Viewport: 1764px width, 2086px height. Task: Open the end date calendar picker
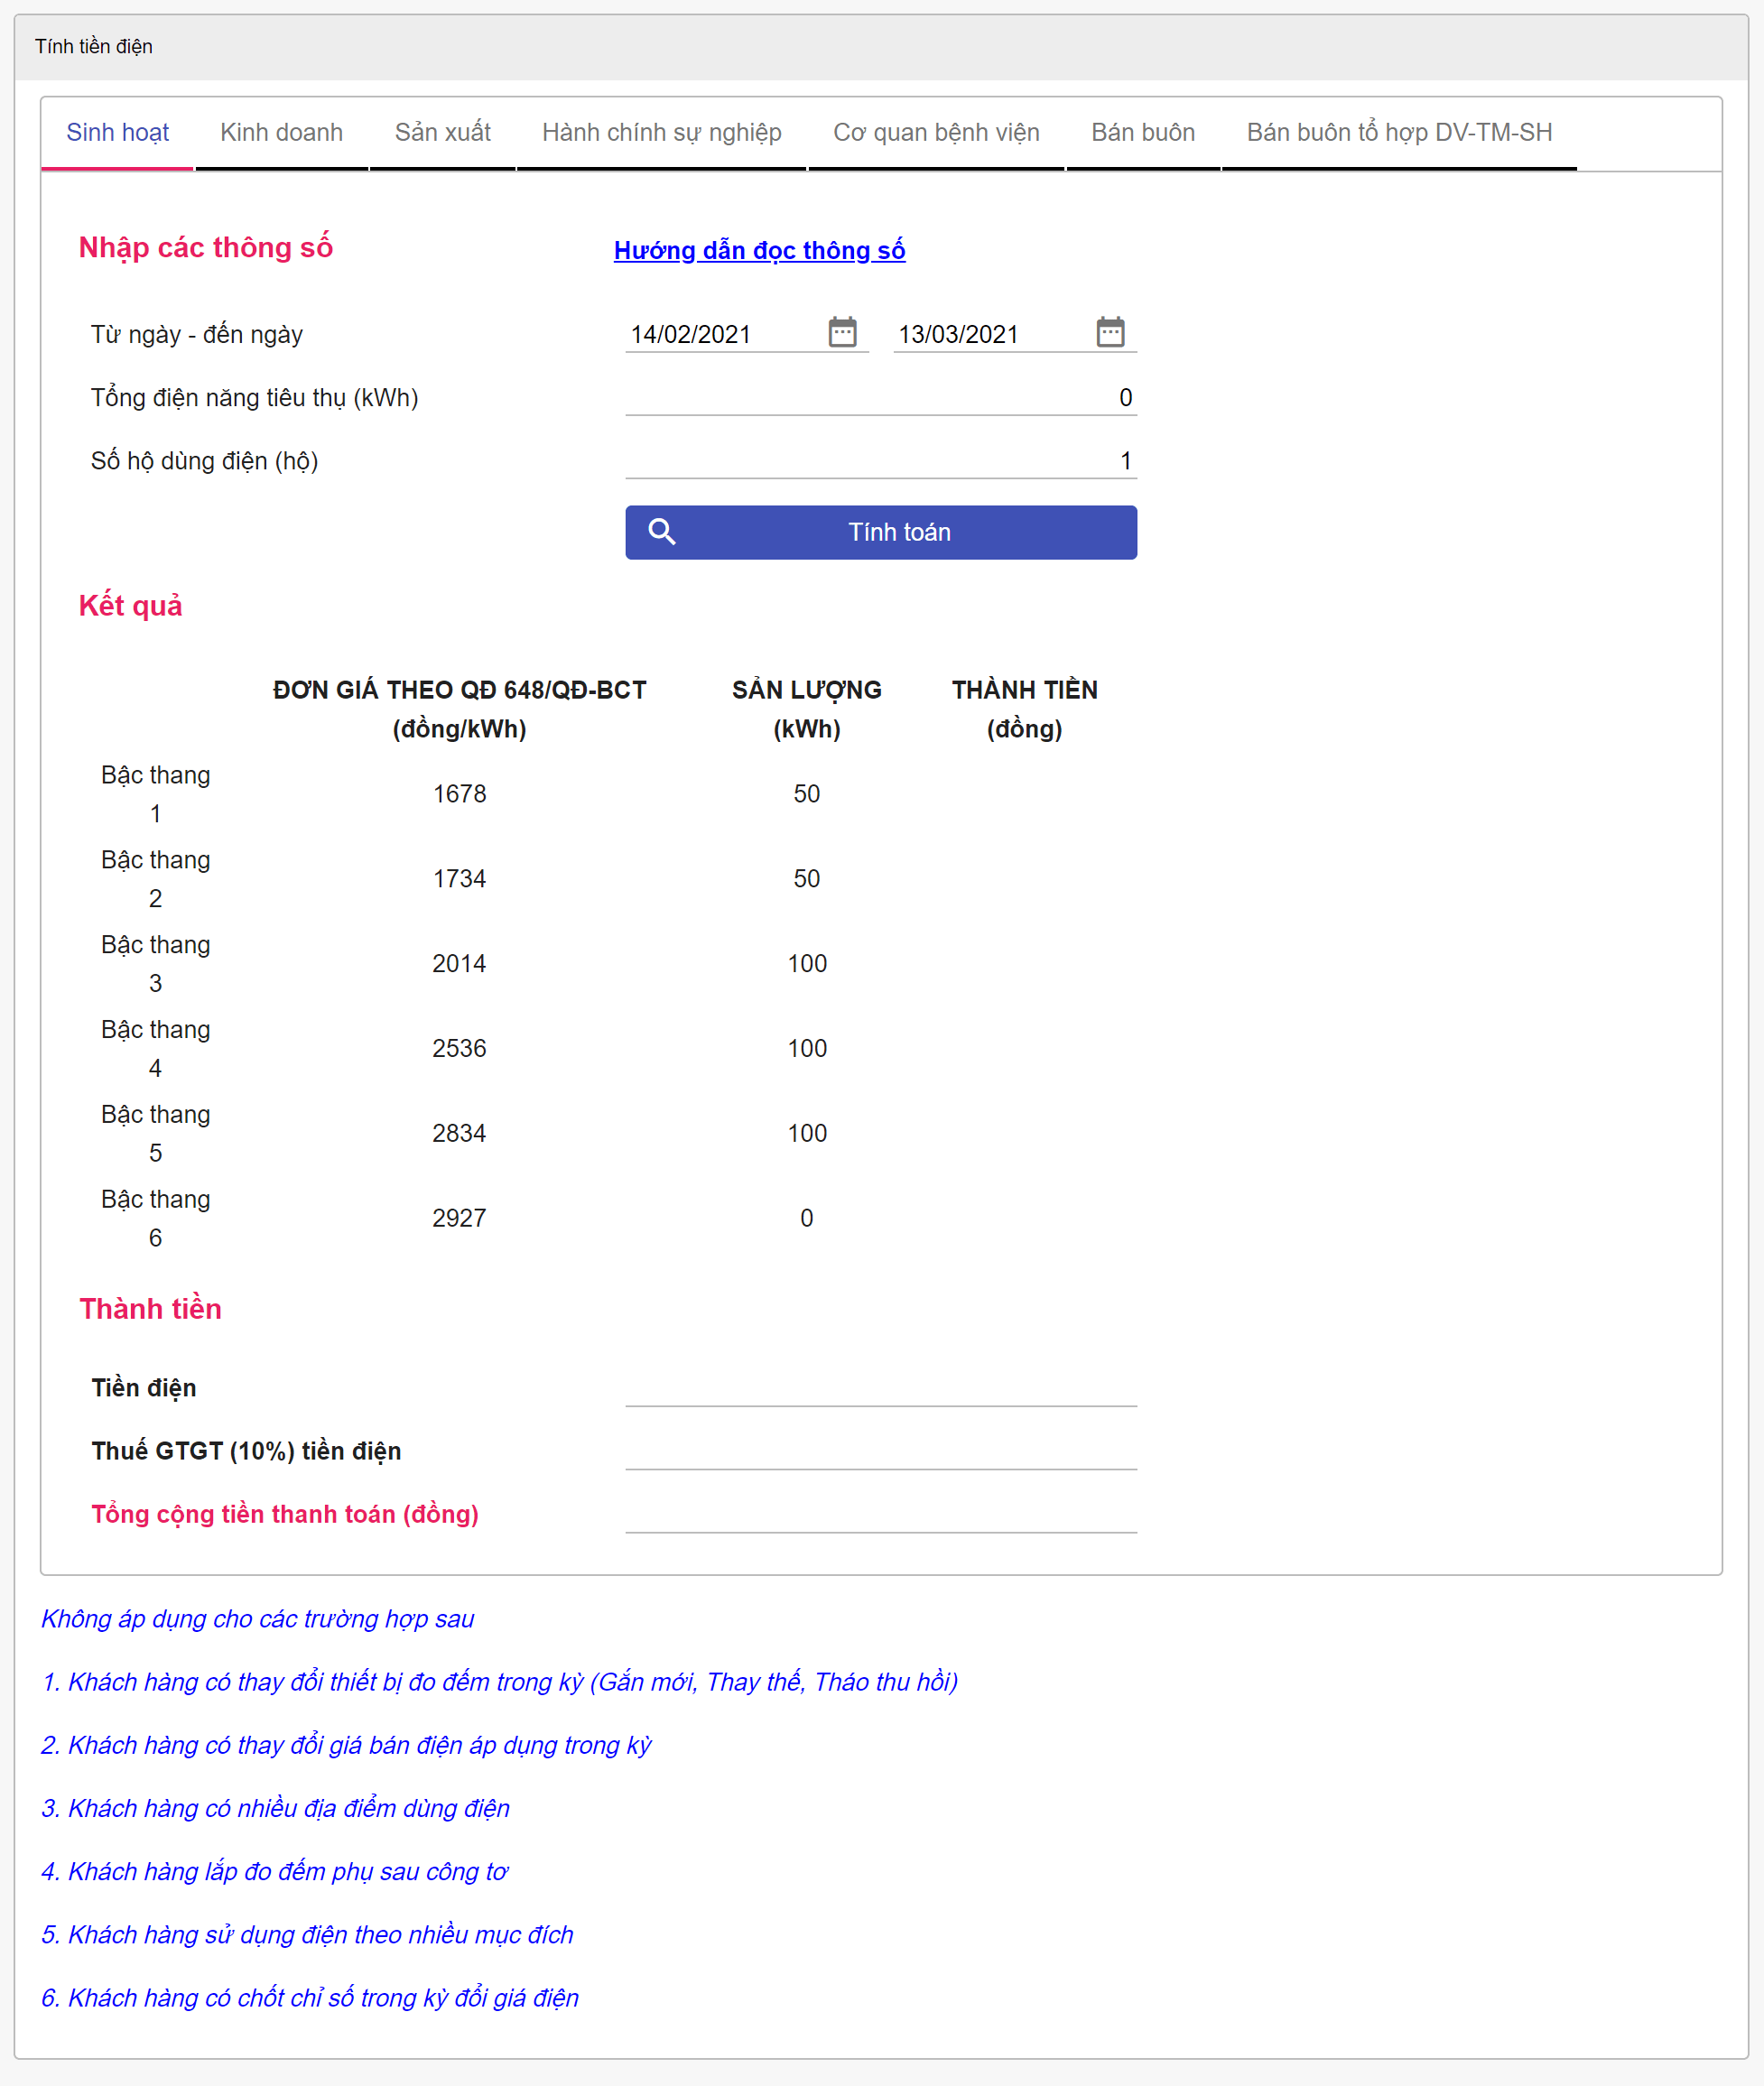coord(1112,332)
